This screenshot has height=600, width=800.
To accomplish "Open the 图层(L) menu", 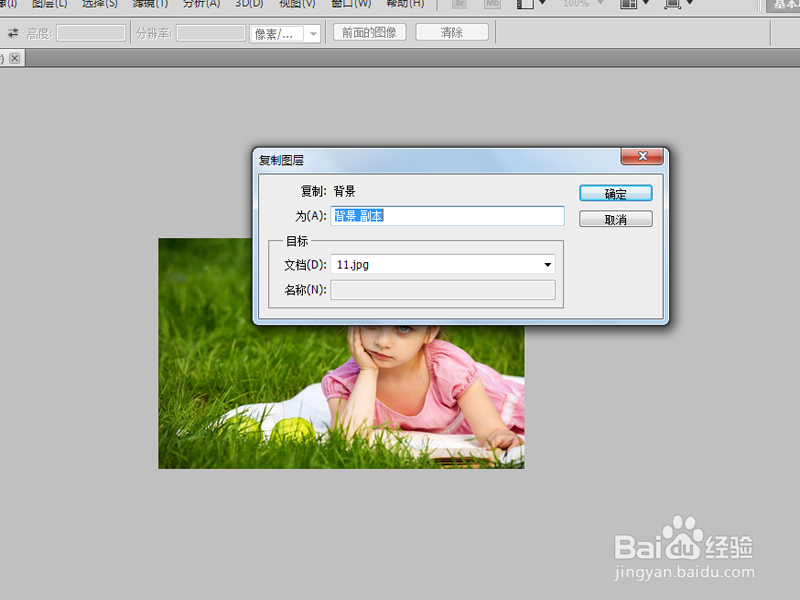I will 49,4.
